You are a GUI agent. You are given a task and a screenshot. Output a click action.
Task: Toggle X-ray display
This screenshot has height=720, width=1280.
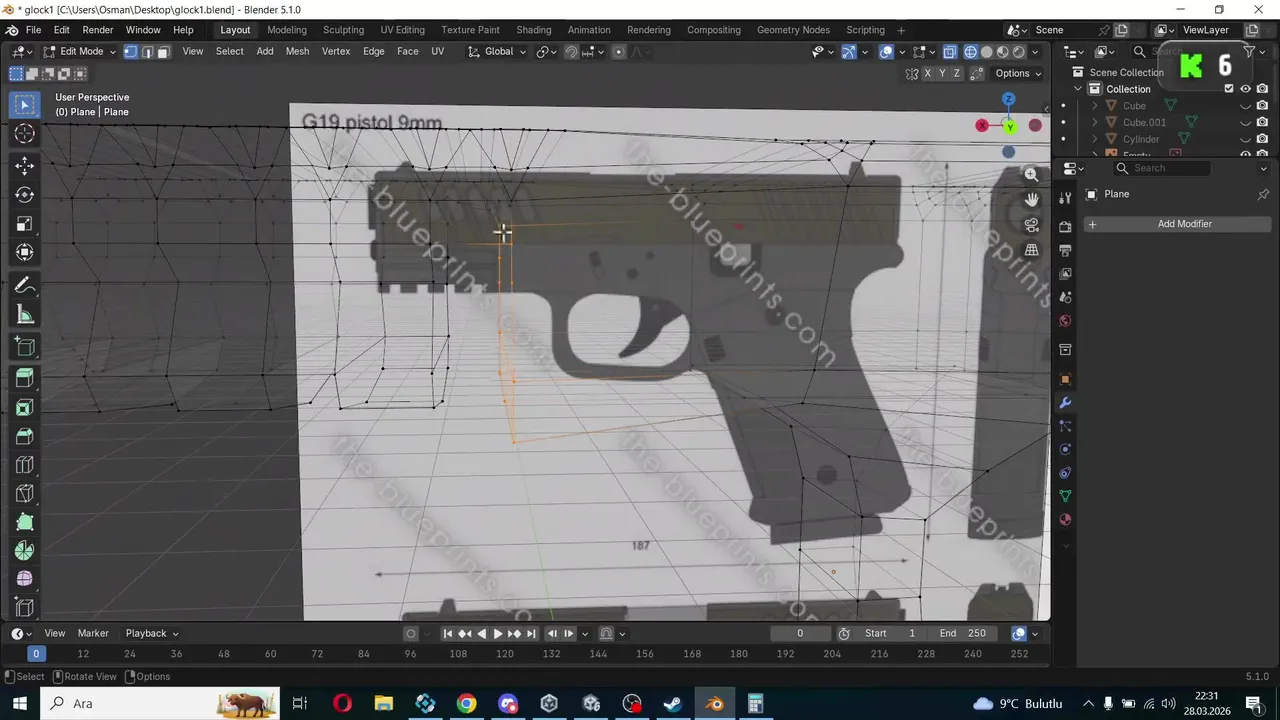click(x=949, y=51)
